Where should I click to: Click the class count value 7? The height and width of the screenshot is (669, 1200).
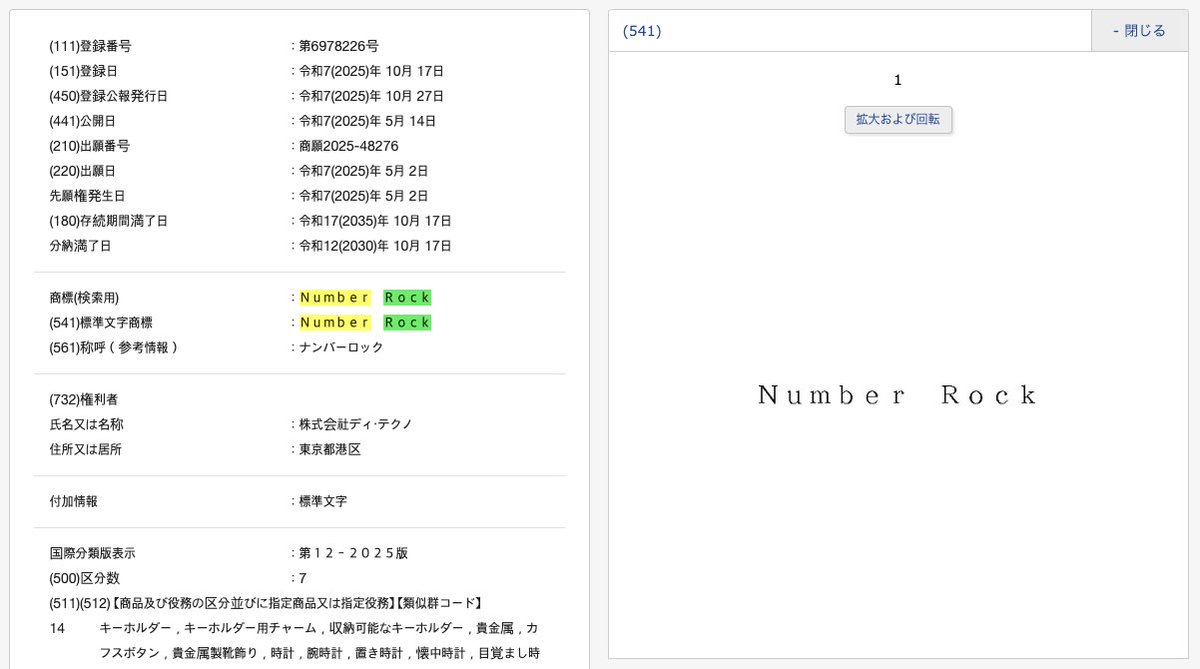coord(303,578)
